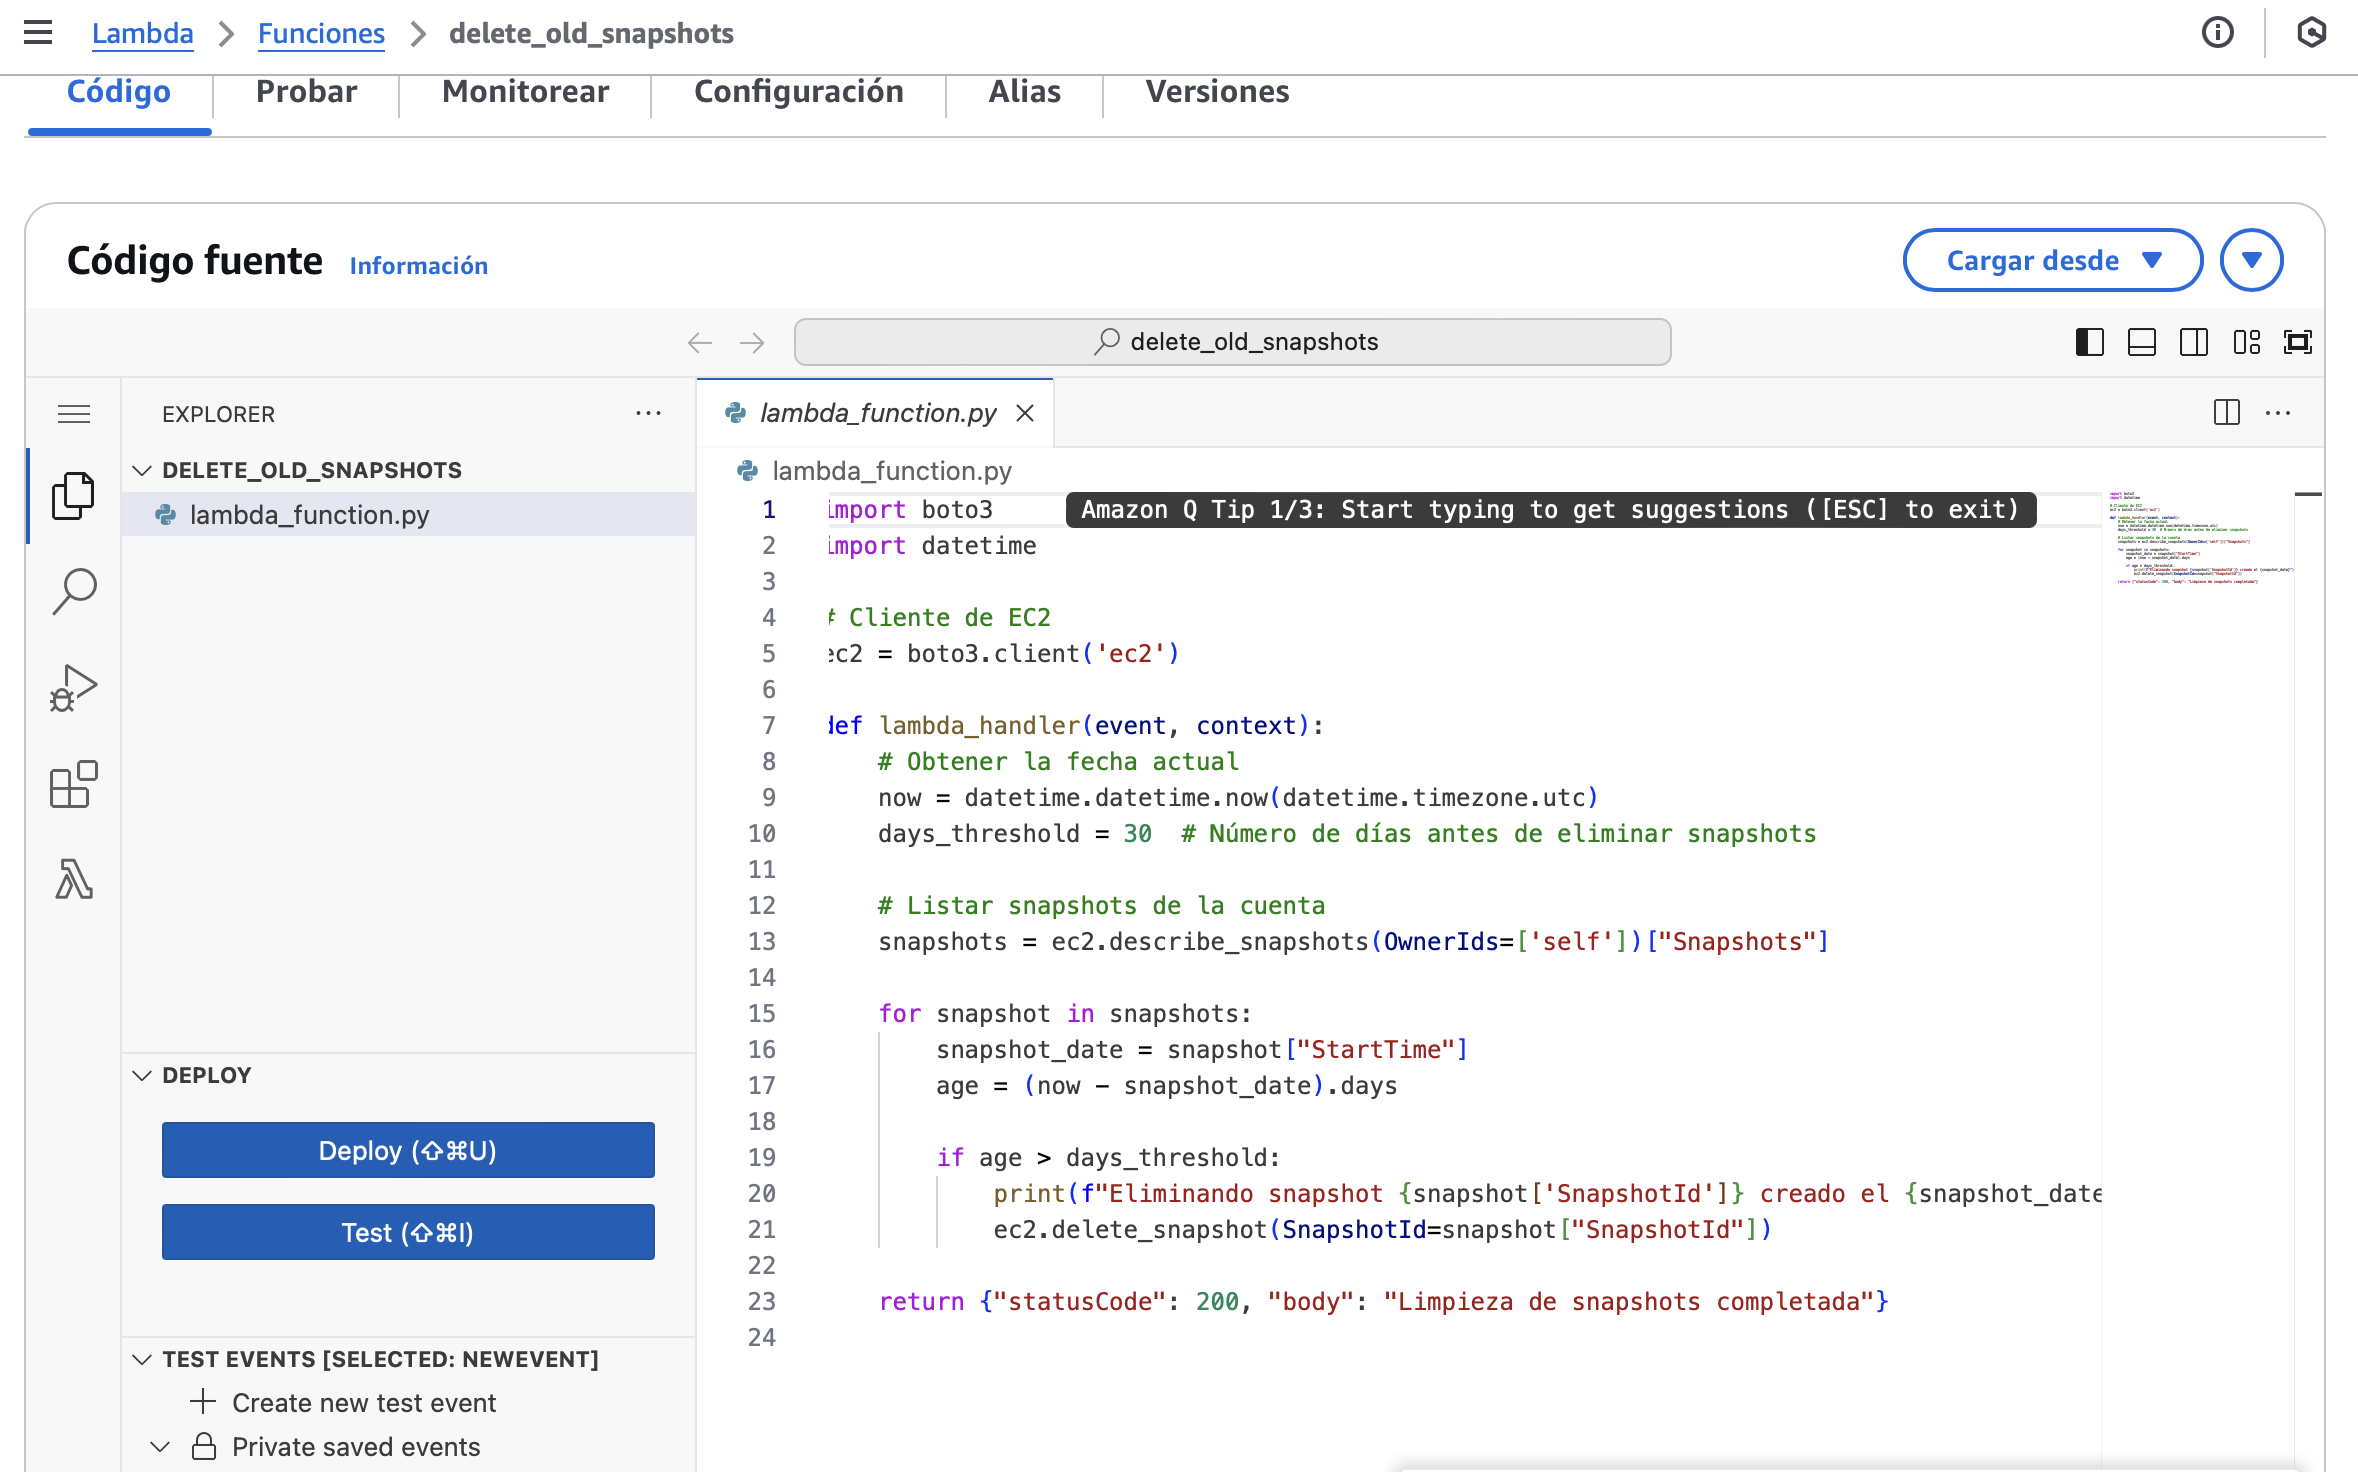2358x1472 pixels.
Task: Split the editor with the split icon
Action: [x=2227, y=413]
